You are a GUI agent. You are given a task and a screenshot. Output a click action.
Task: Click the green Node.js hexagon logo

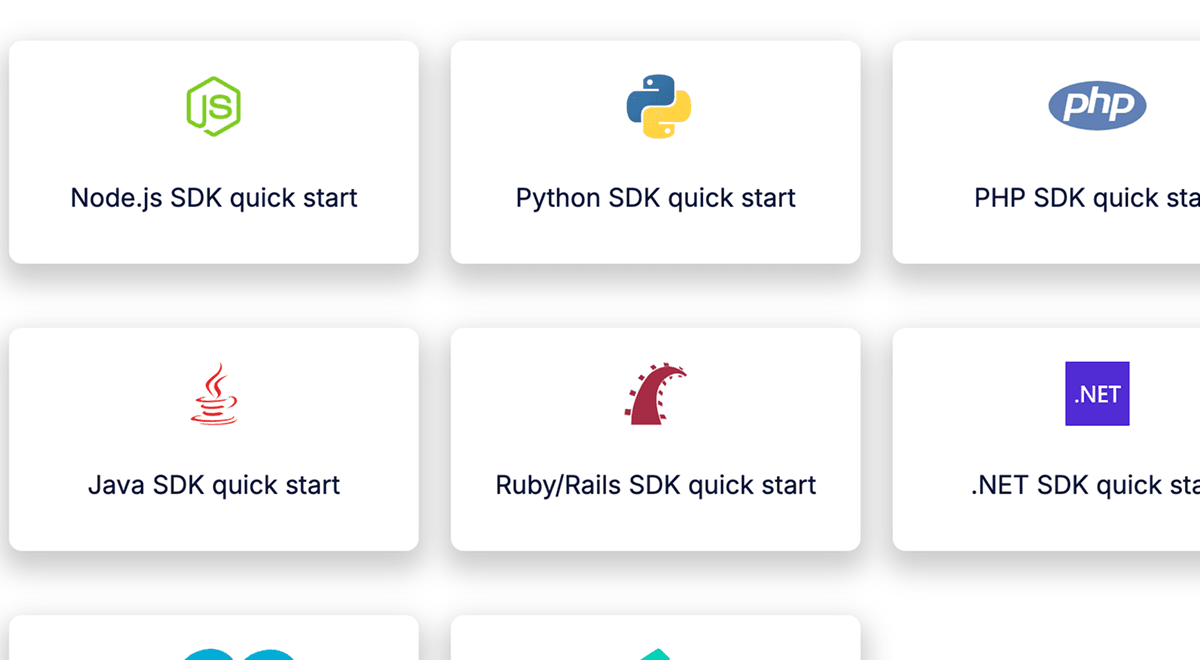pyautogui.click(x=214, y=106)
